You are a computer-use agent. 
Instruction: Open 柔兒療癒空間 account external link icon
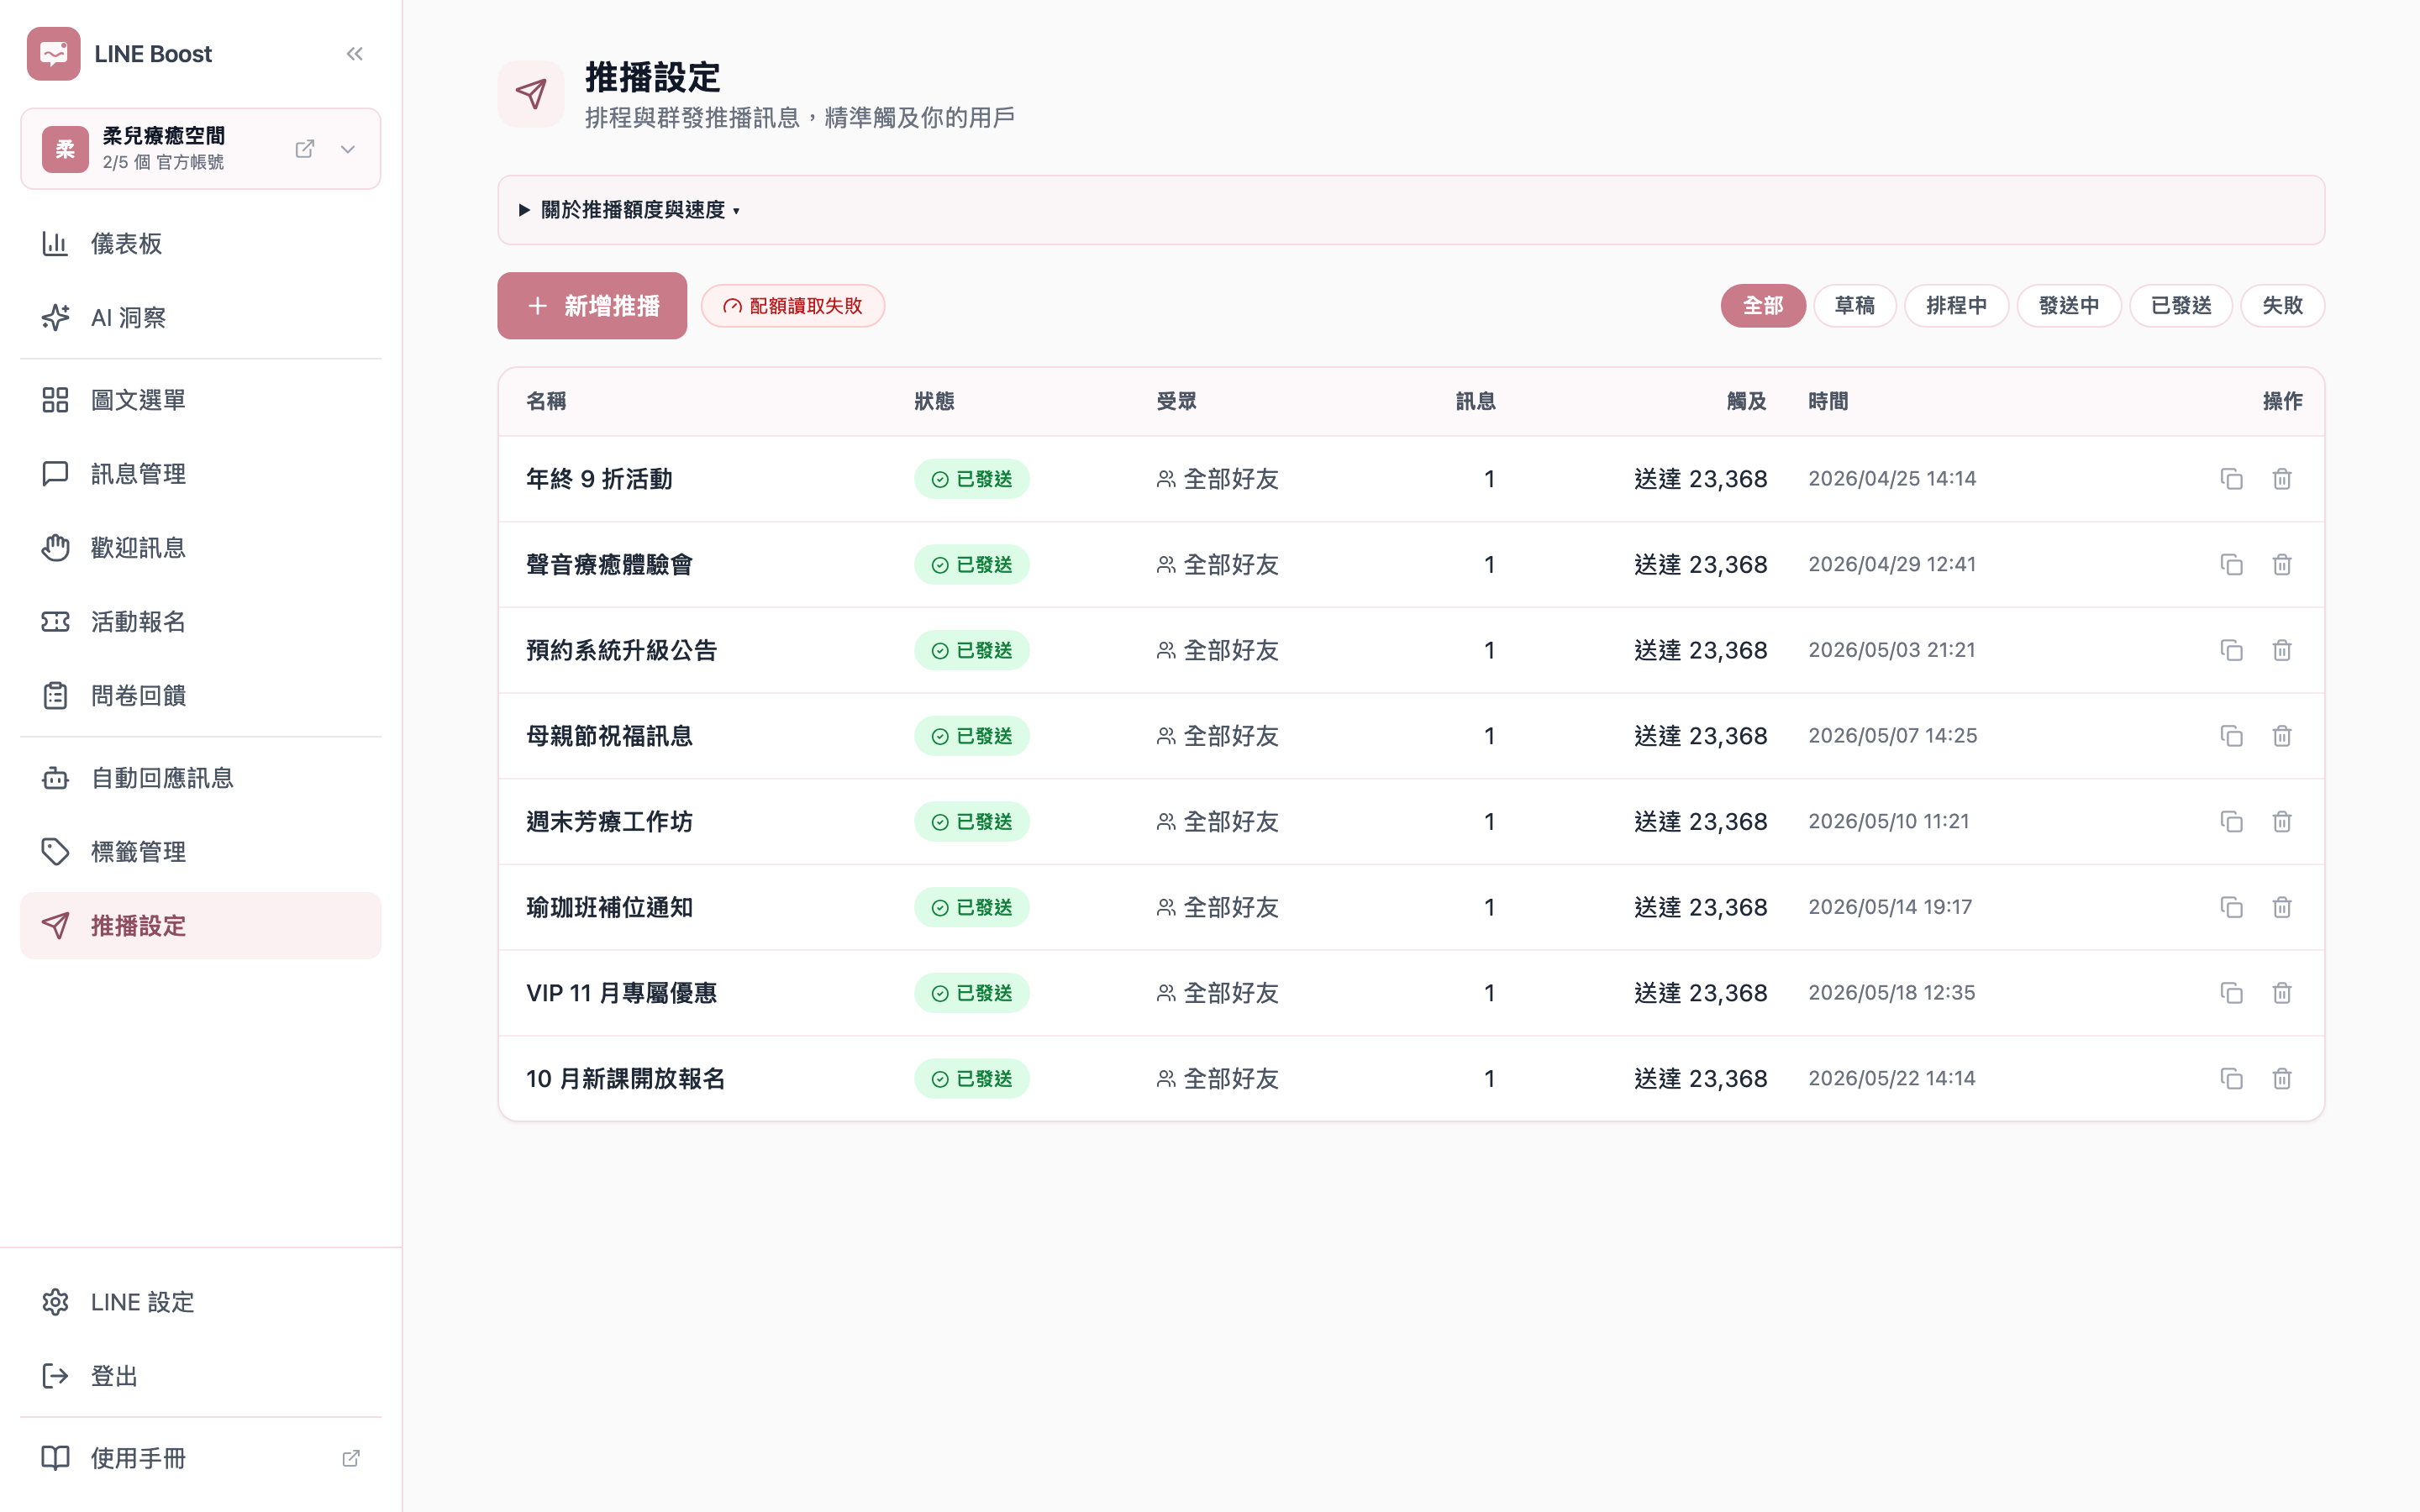coord(305,149)
